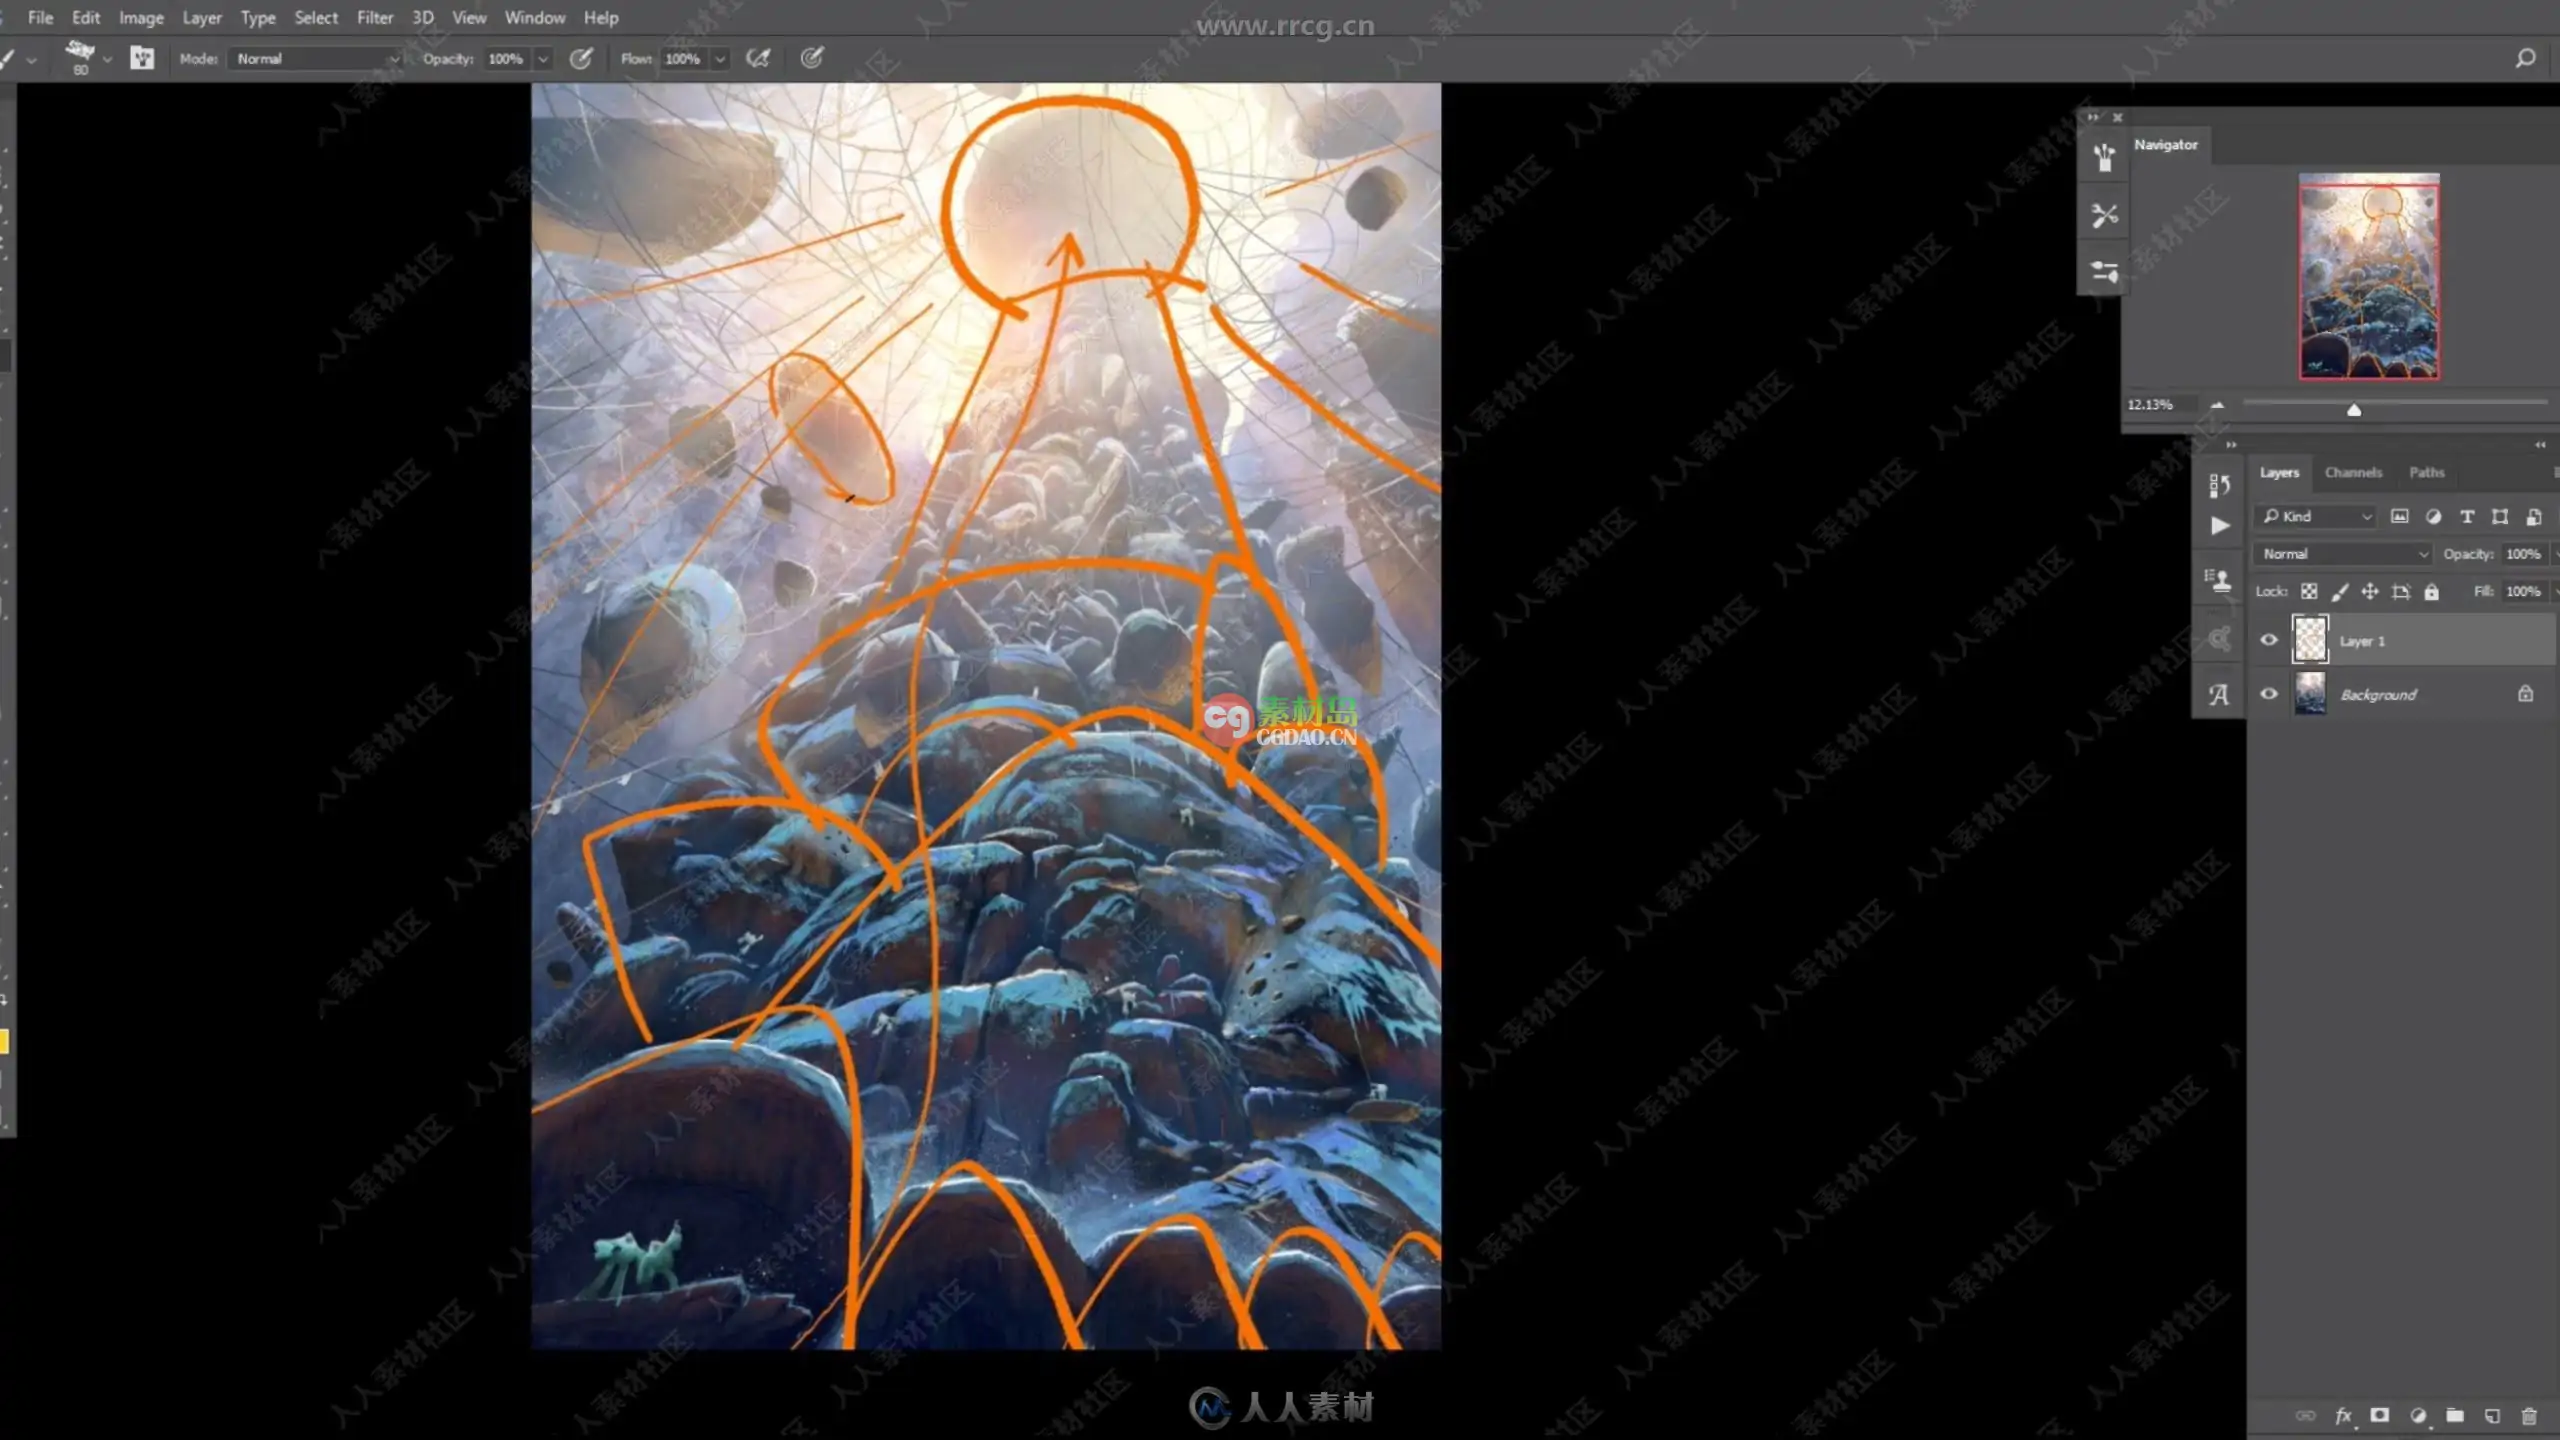This screenshot has height=1440, width=2560.
Task: Click the layer Fill value field
Action: click(2523, 591)
